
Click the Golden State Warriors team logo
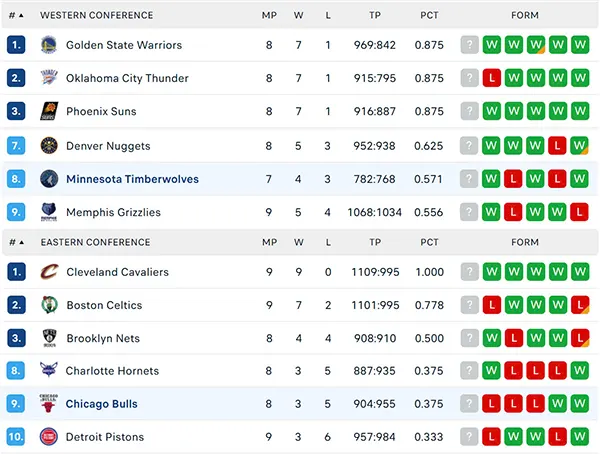pos(49,45)
